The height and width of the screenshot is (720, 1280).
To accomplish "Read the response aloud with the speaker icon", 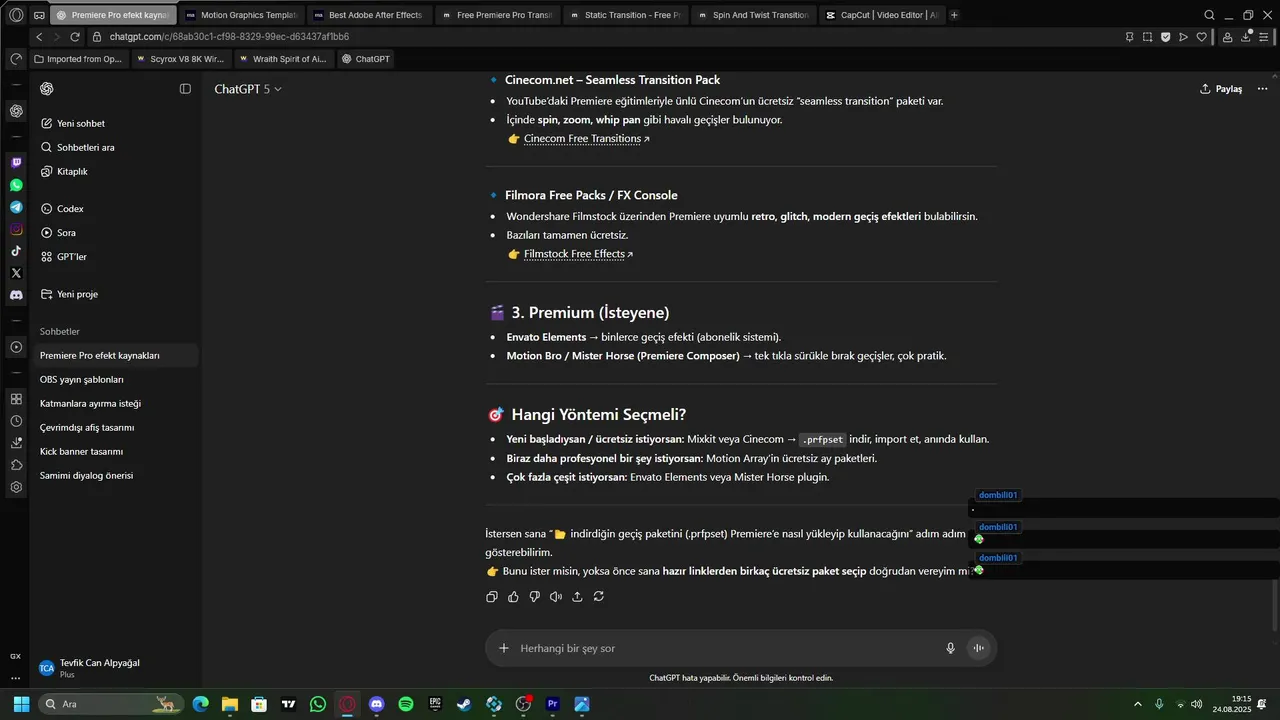I will pyautogui.click(x=556, y=597).
